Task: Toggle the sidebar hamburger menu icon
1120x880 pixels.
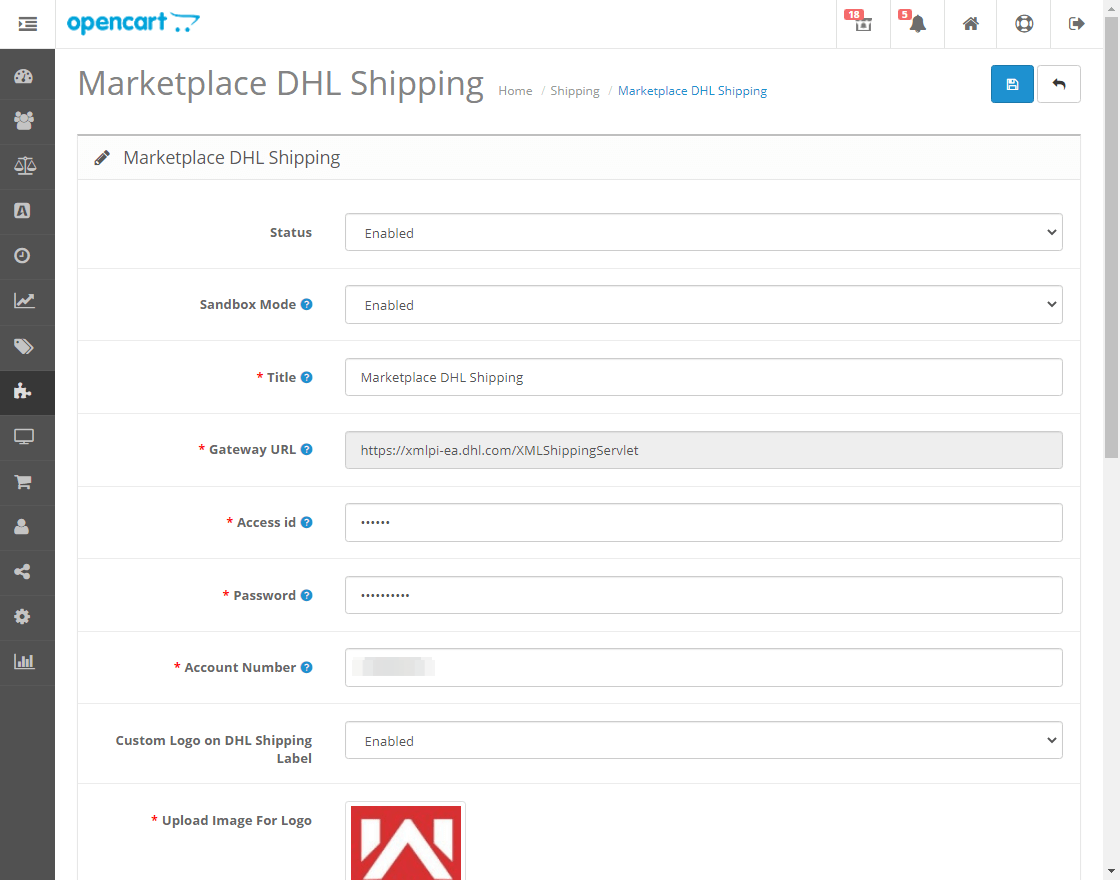Action: pos(27,24)
